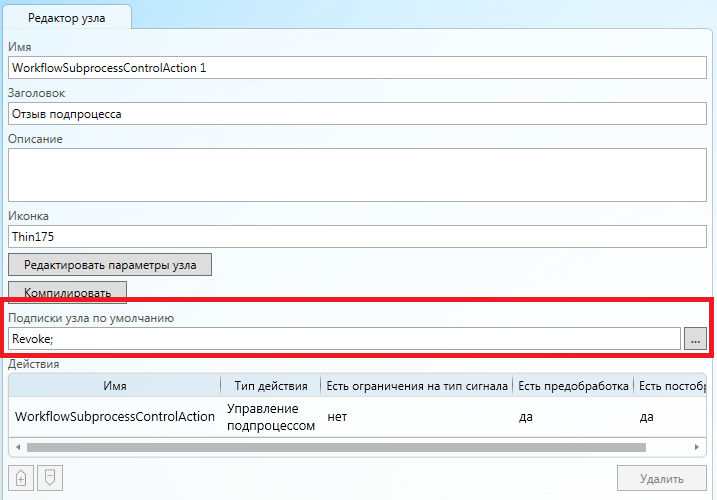Switch to the Редактор узла tab

pyautogui.click(x=65, y=17)
